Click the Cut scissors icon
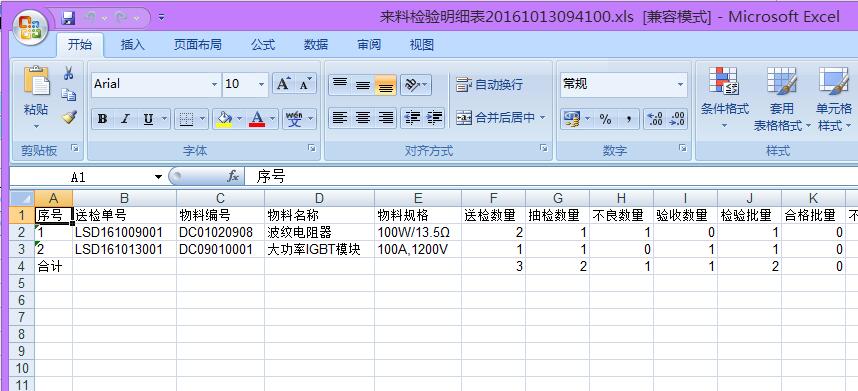 pyautogui.click(x=68, y=74)
